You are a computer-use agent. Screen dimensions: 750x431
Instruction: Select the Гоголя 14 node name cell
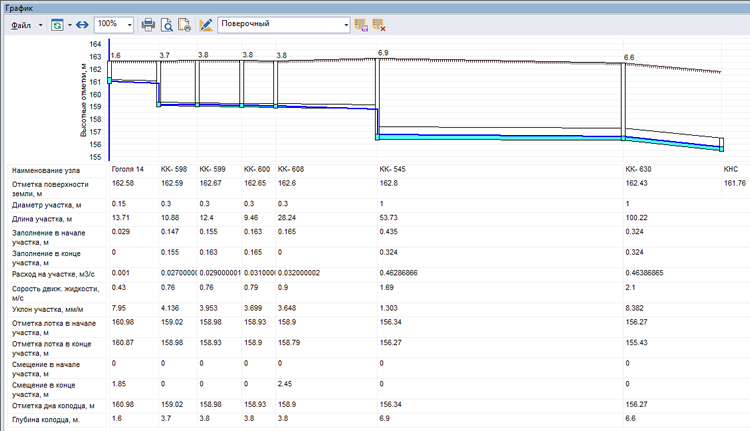click(128, 170)
